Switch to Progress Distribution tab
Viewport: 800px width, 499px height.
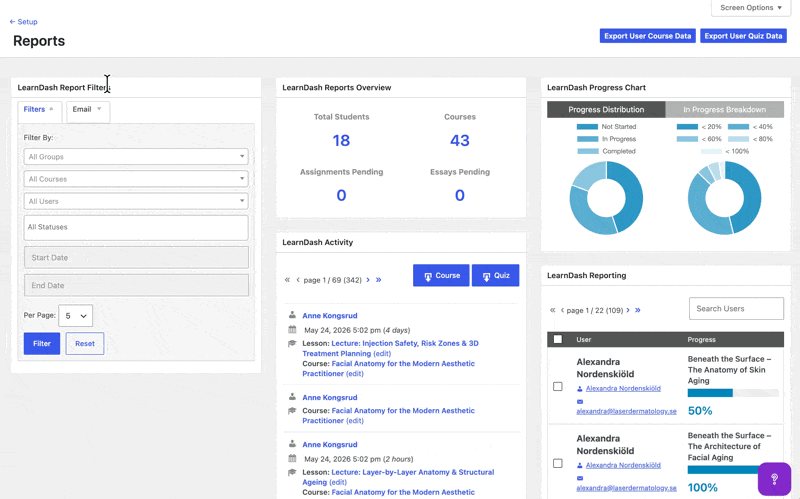coord(606,109)
